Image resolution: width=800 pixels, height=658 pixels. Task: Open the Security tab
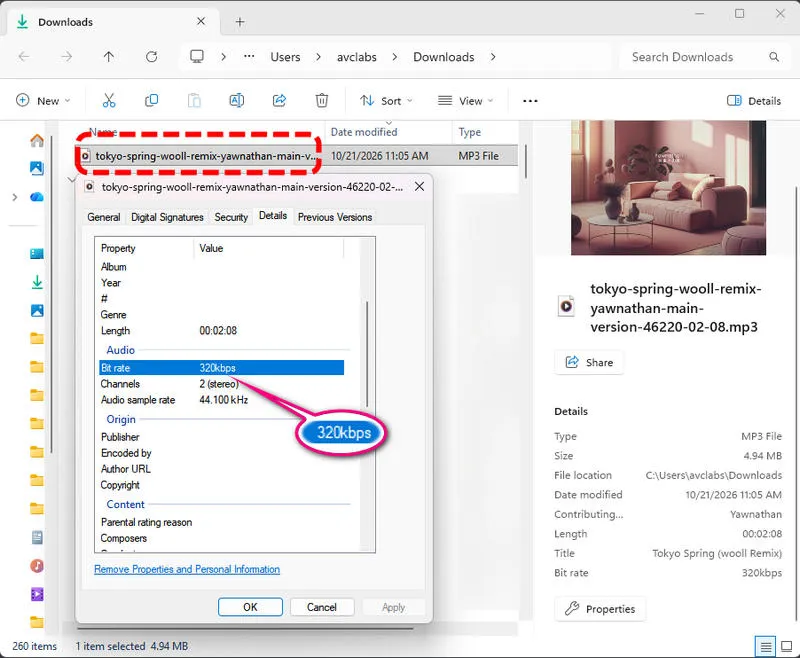[x=231, y=217]
